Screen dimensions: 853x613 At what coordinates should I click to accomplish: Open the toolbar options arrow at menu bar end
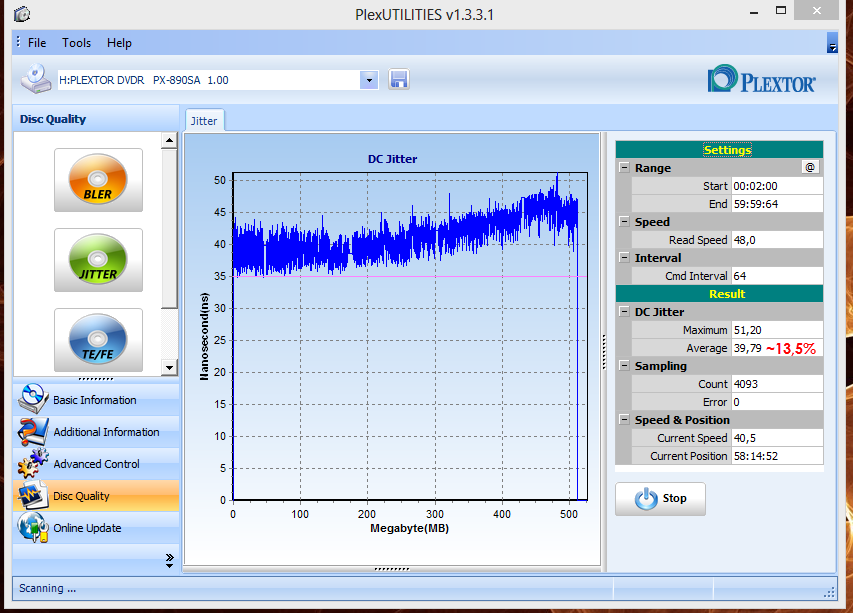pos(832,43)
